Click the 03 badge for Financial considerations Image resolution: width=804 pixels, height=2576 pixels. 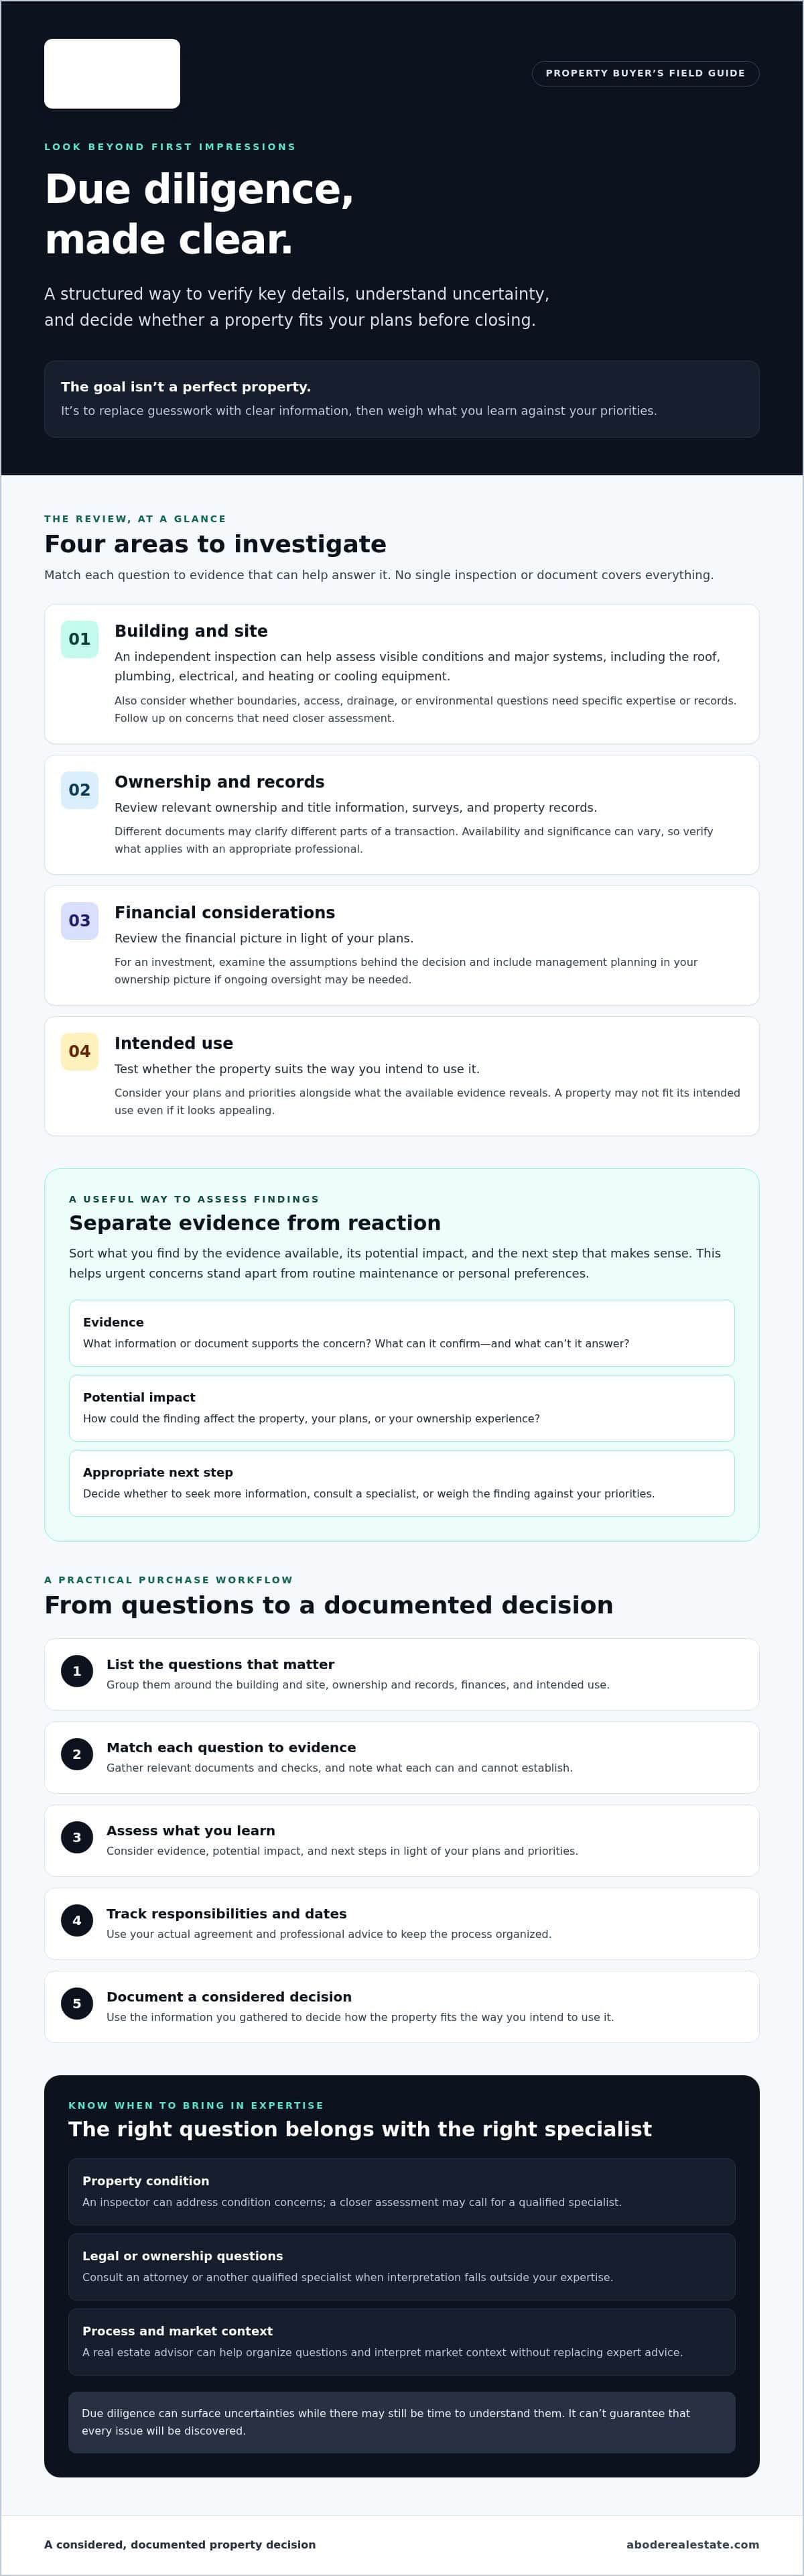click(x=79, y=921)
